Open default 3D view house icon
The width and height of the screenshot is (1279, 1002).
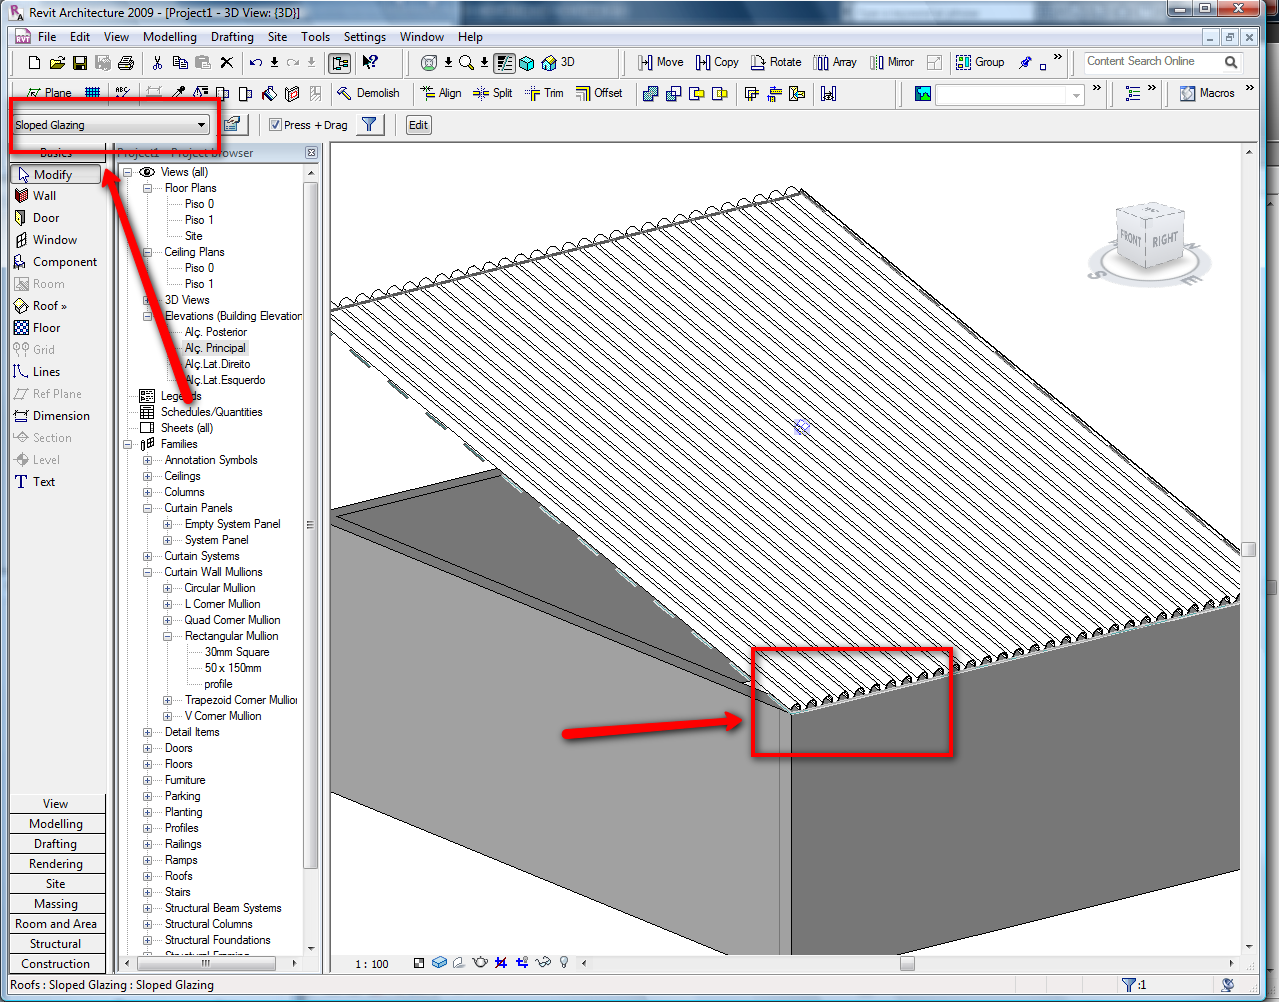pos(549,63)
